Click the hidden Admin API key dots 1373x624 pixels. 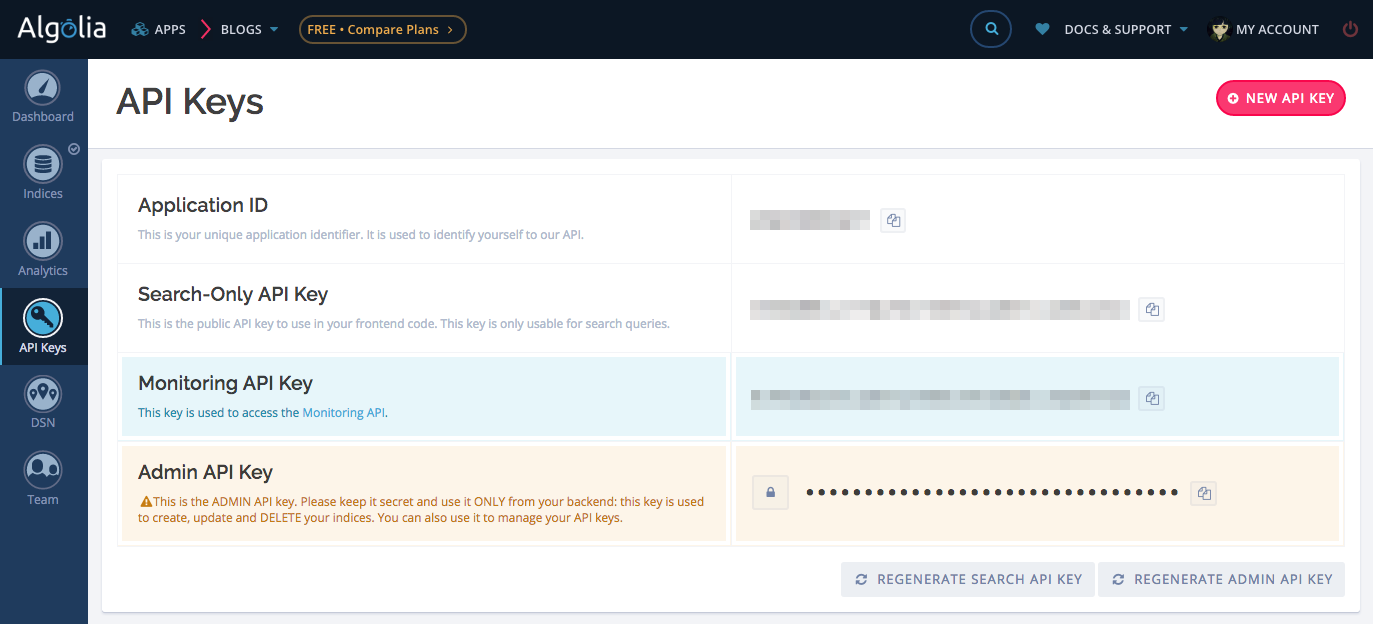coord(992,492)
